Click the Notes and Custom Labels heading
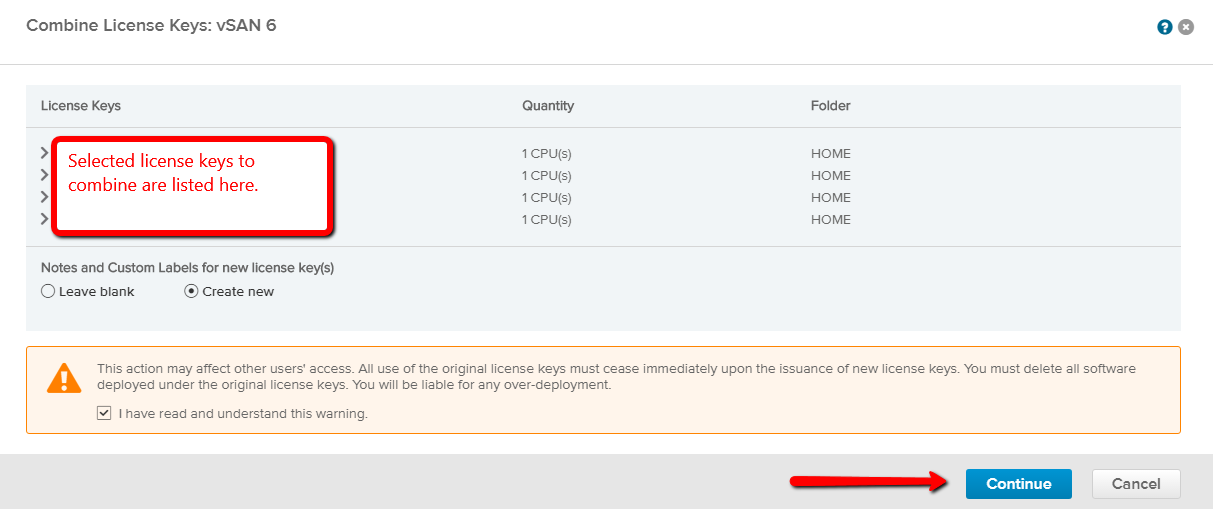This screenshot has width=1213, height=509. pyautogui.click(x=187, y=268)
